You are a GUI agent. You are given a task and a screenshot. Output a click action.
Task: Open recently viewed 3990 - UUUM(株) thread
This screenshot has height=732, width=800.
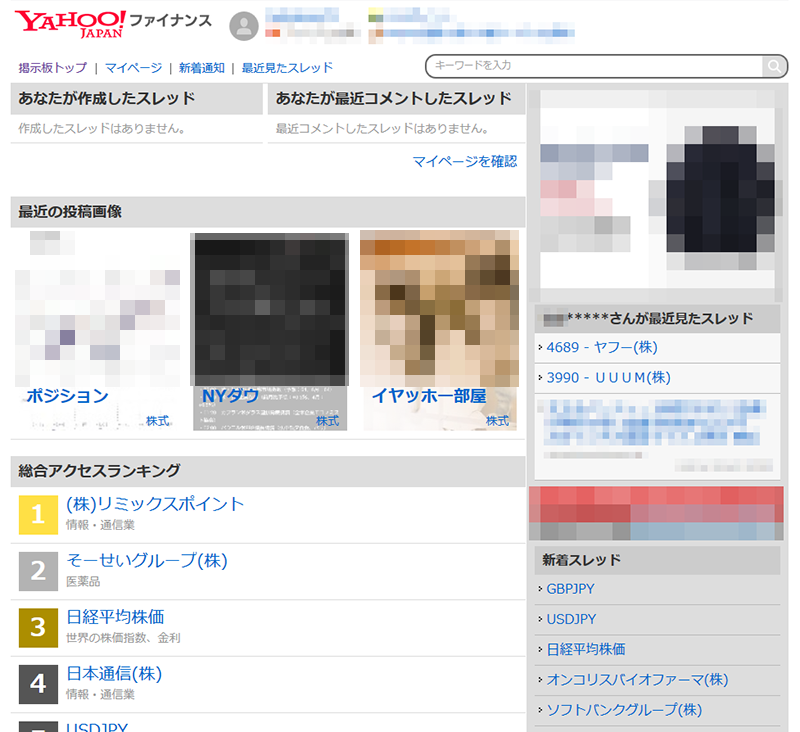[x=609, y=378]
